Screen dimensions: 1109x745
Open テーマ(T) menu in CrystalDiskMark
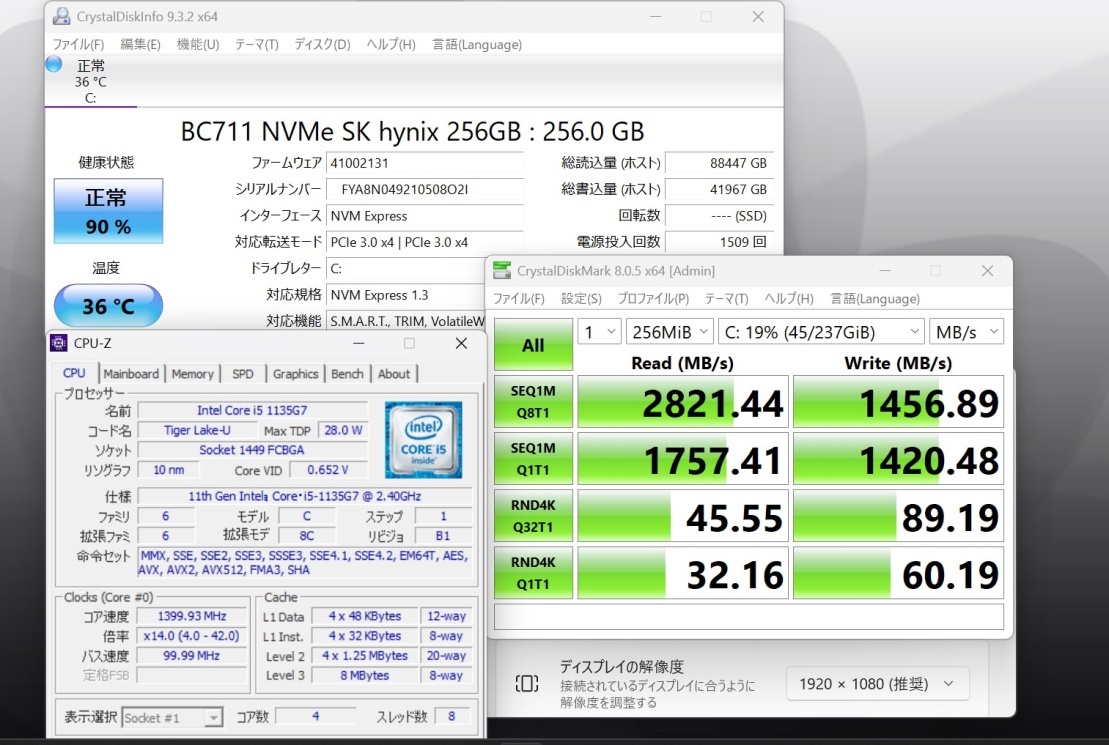tap(726, 299)
